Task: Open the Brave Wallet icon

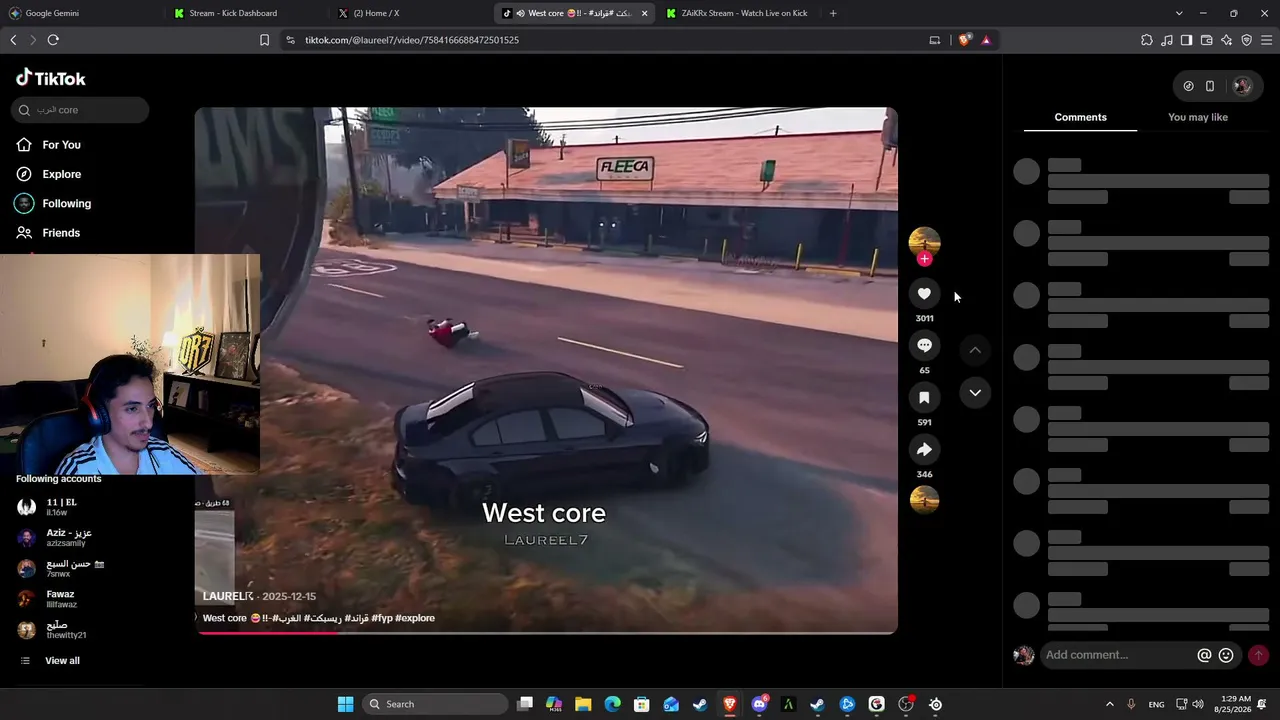Action: 1206,40
